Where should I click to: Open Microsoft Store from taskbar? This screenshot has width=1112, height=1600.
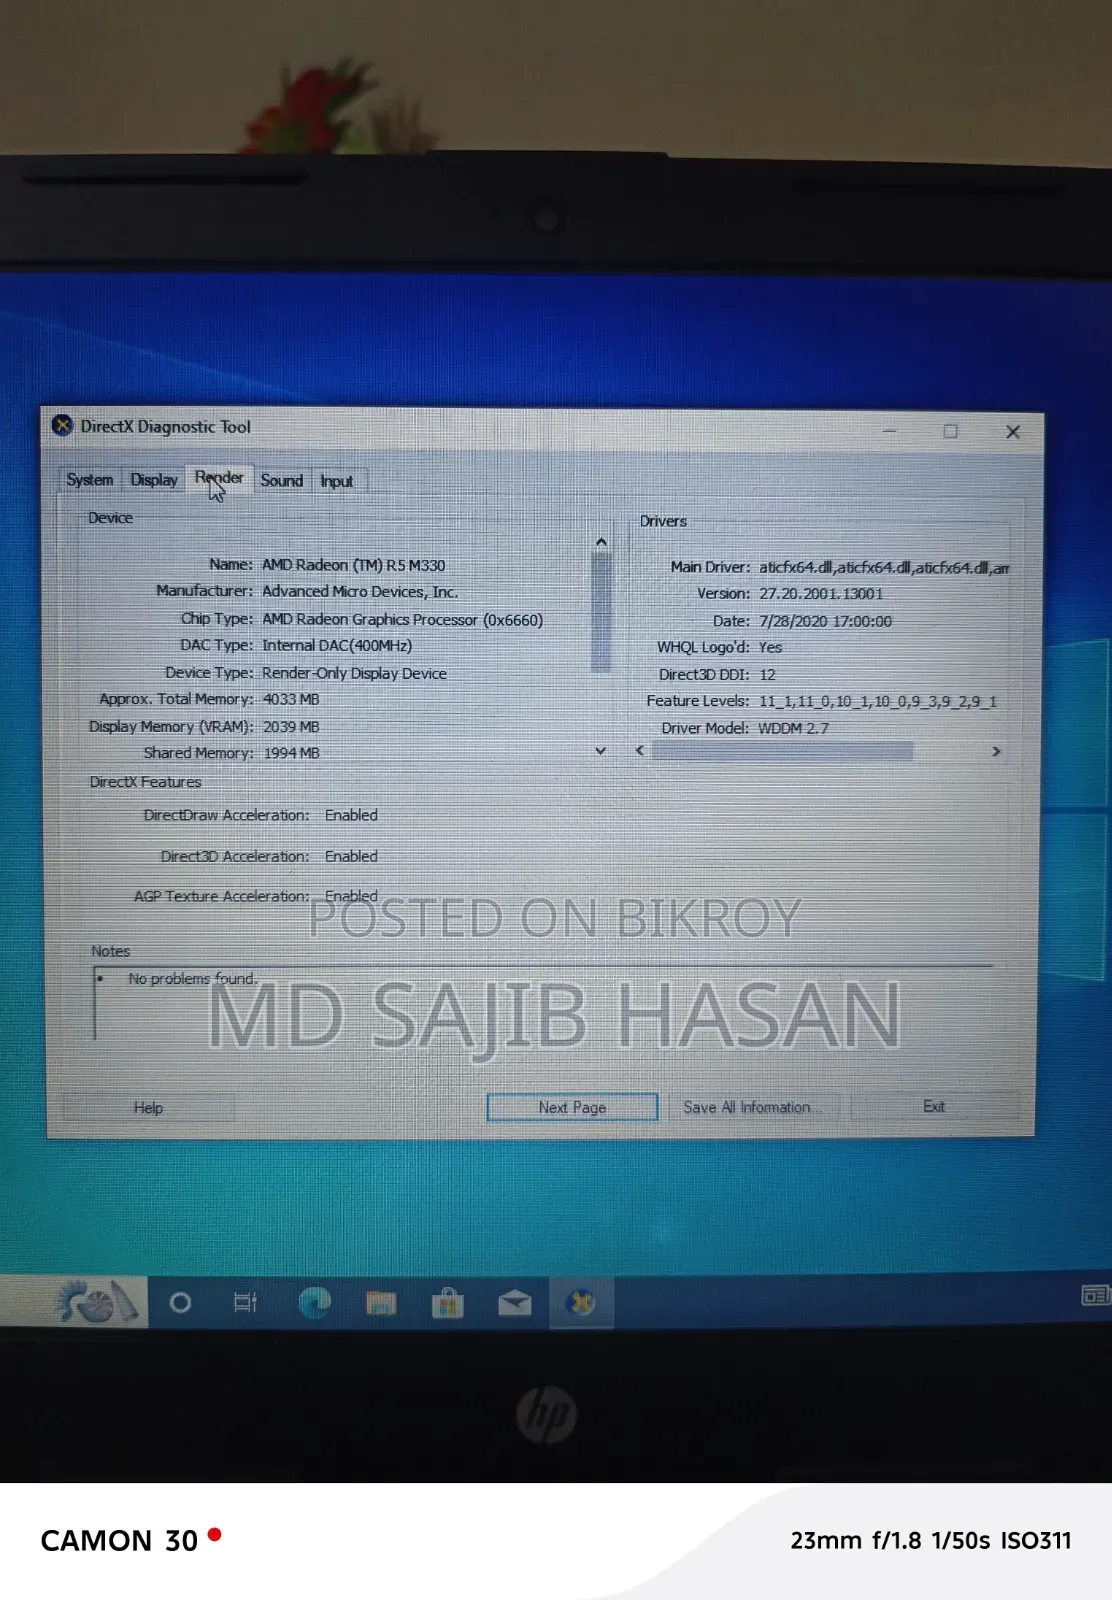447,1303
